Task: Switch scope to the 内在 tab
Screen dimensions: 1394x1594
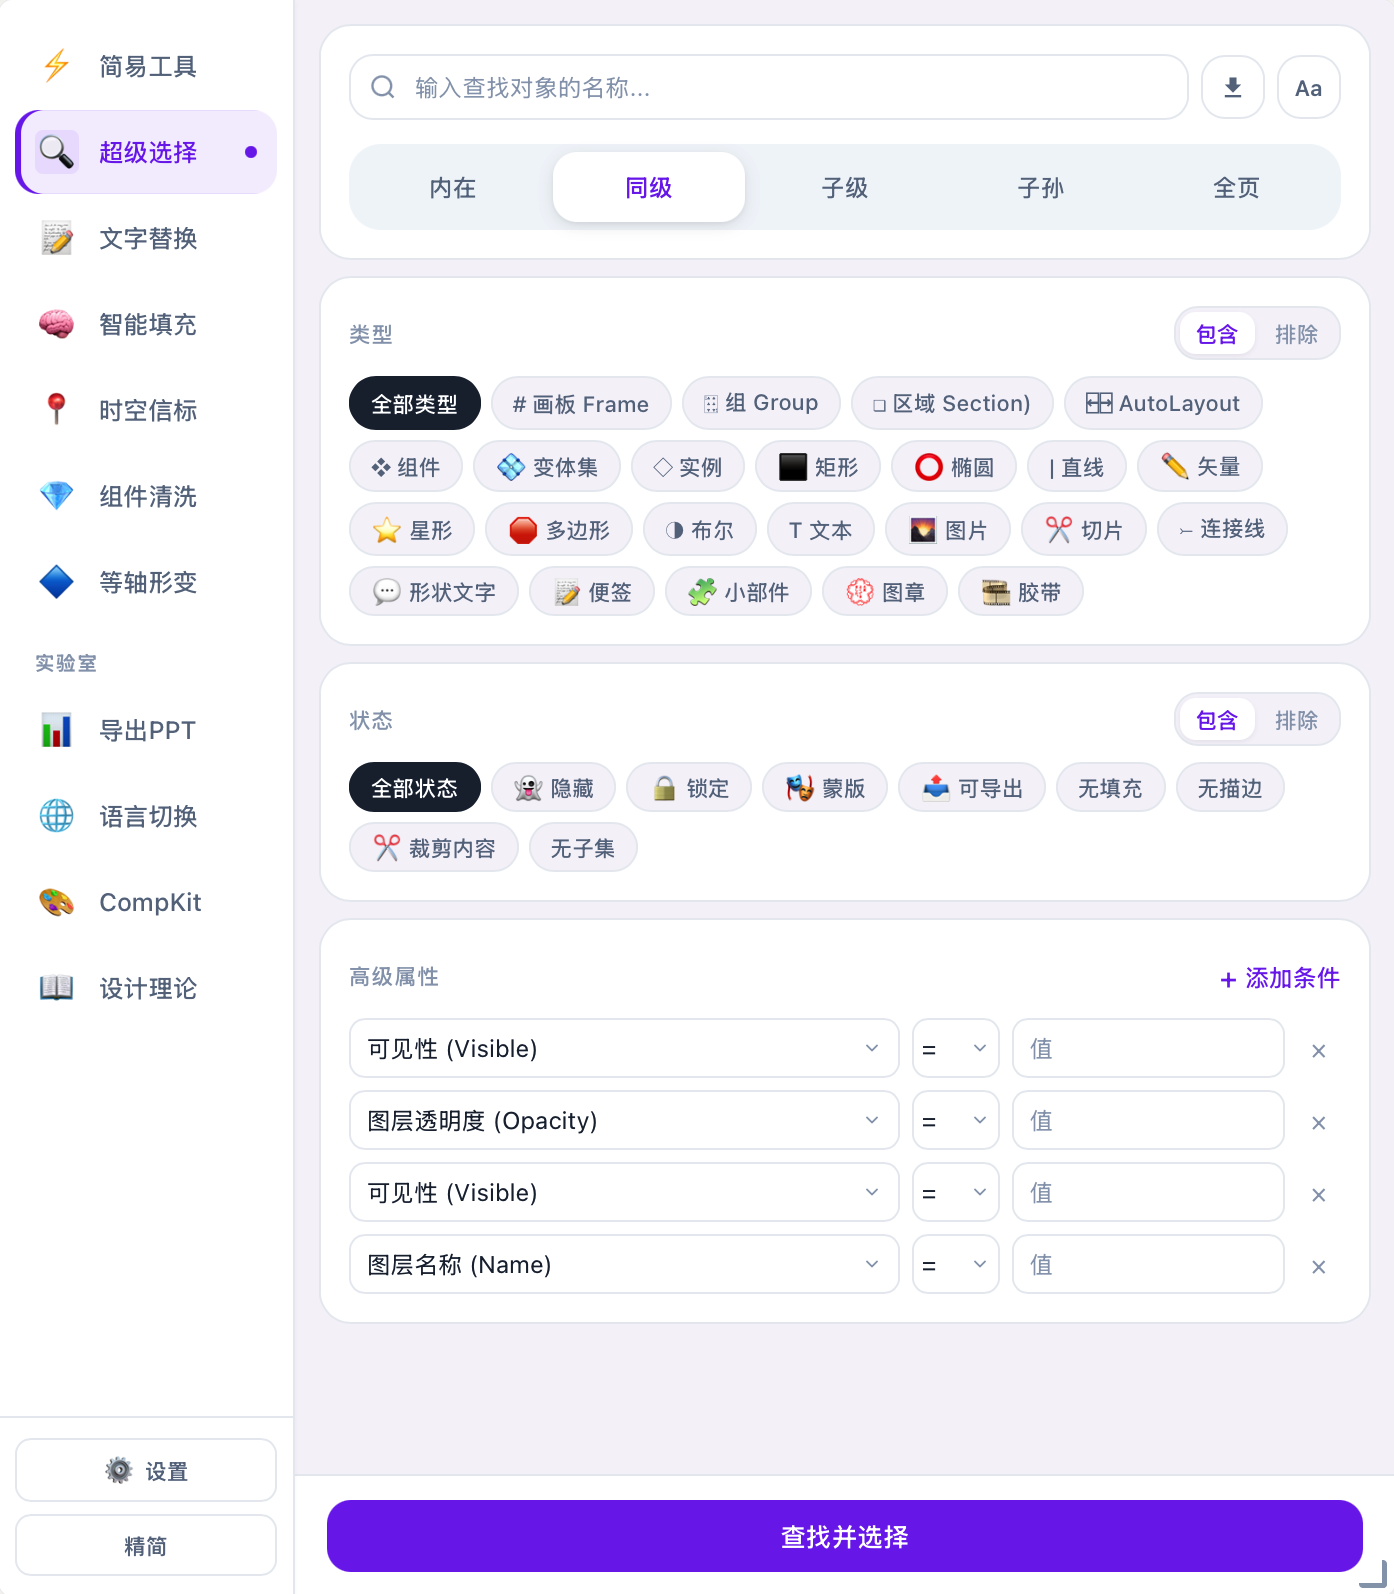Action: click(x=453, y=187)
